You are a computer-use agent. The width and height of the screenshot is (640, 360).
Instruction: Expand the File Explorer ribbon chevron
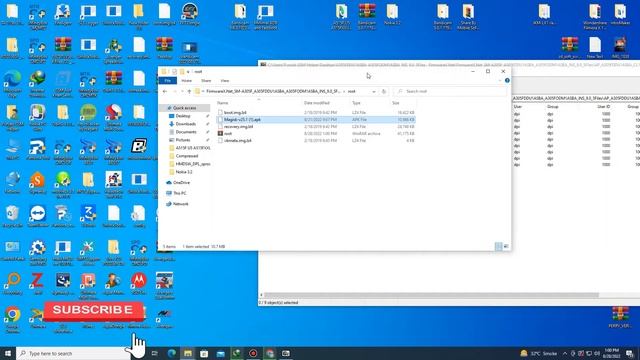[x=500, y=80]
